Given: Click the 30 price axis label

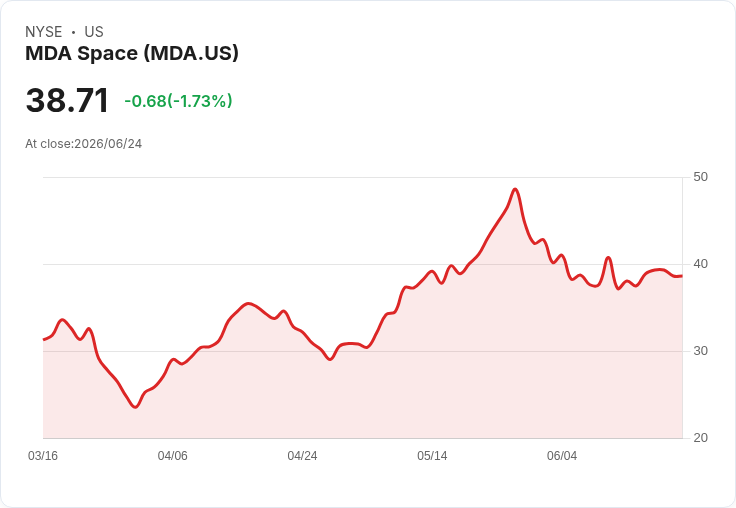Looking at the screenshot, I should [700, 351].
